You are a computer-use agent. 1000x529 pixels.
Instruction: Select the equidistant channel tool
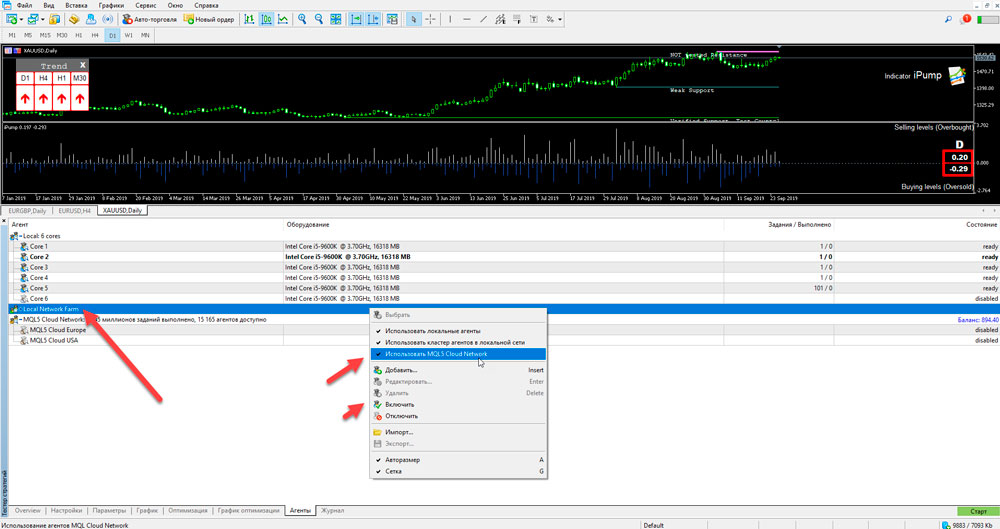coord(500,19)
